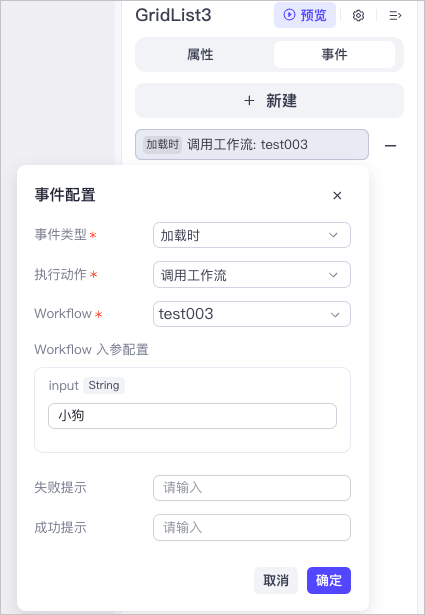Switch to the 事件 tab
The width and height of the screenshot is (425, 615).
(334, 55)
